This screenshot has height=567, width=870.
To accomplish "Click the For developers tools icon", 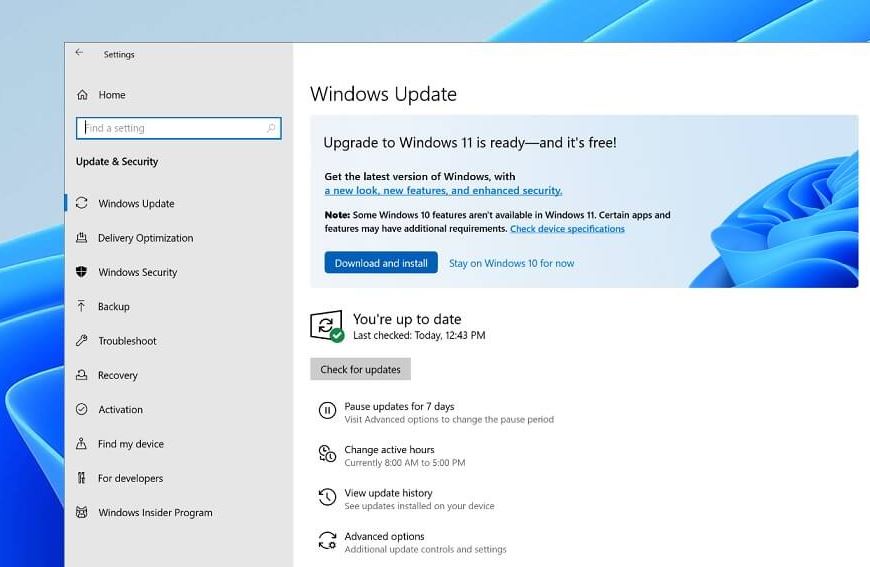I will (x=82, y=478).
